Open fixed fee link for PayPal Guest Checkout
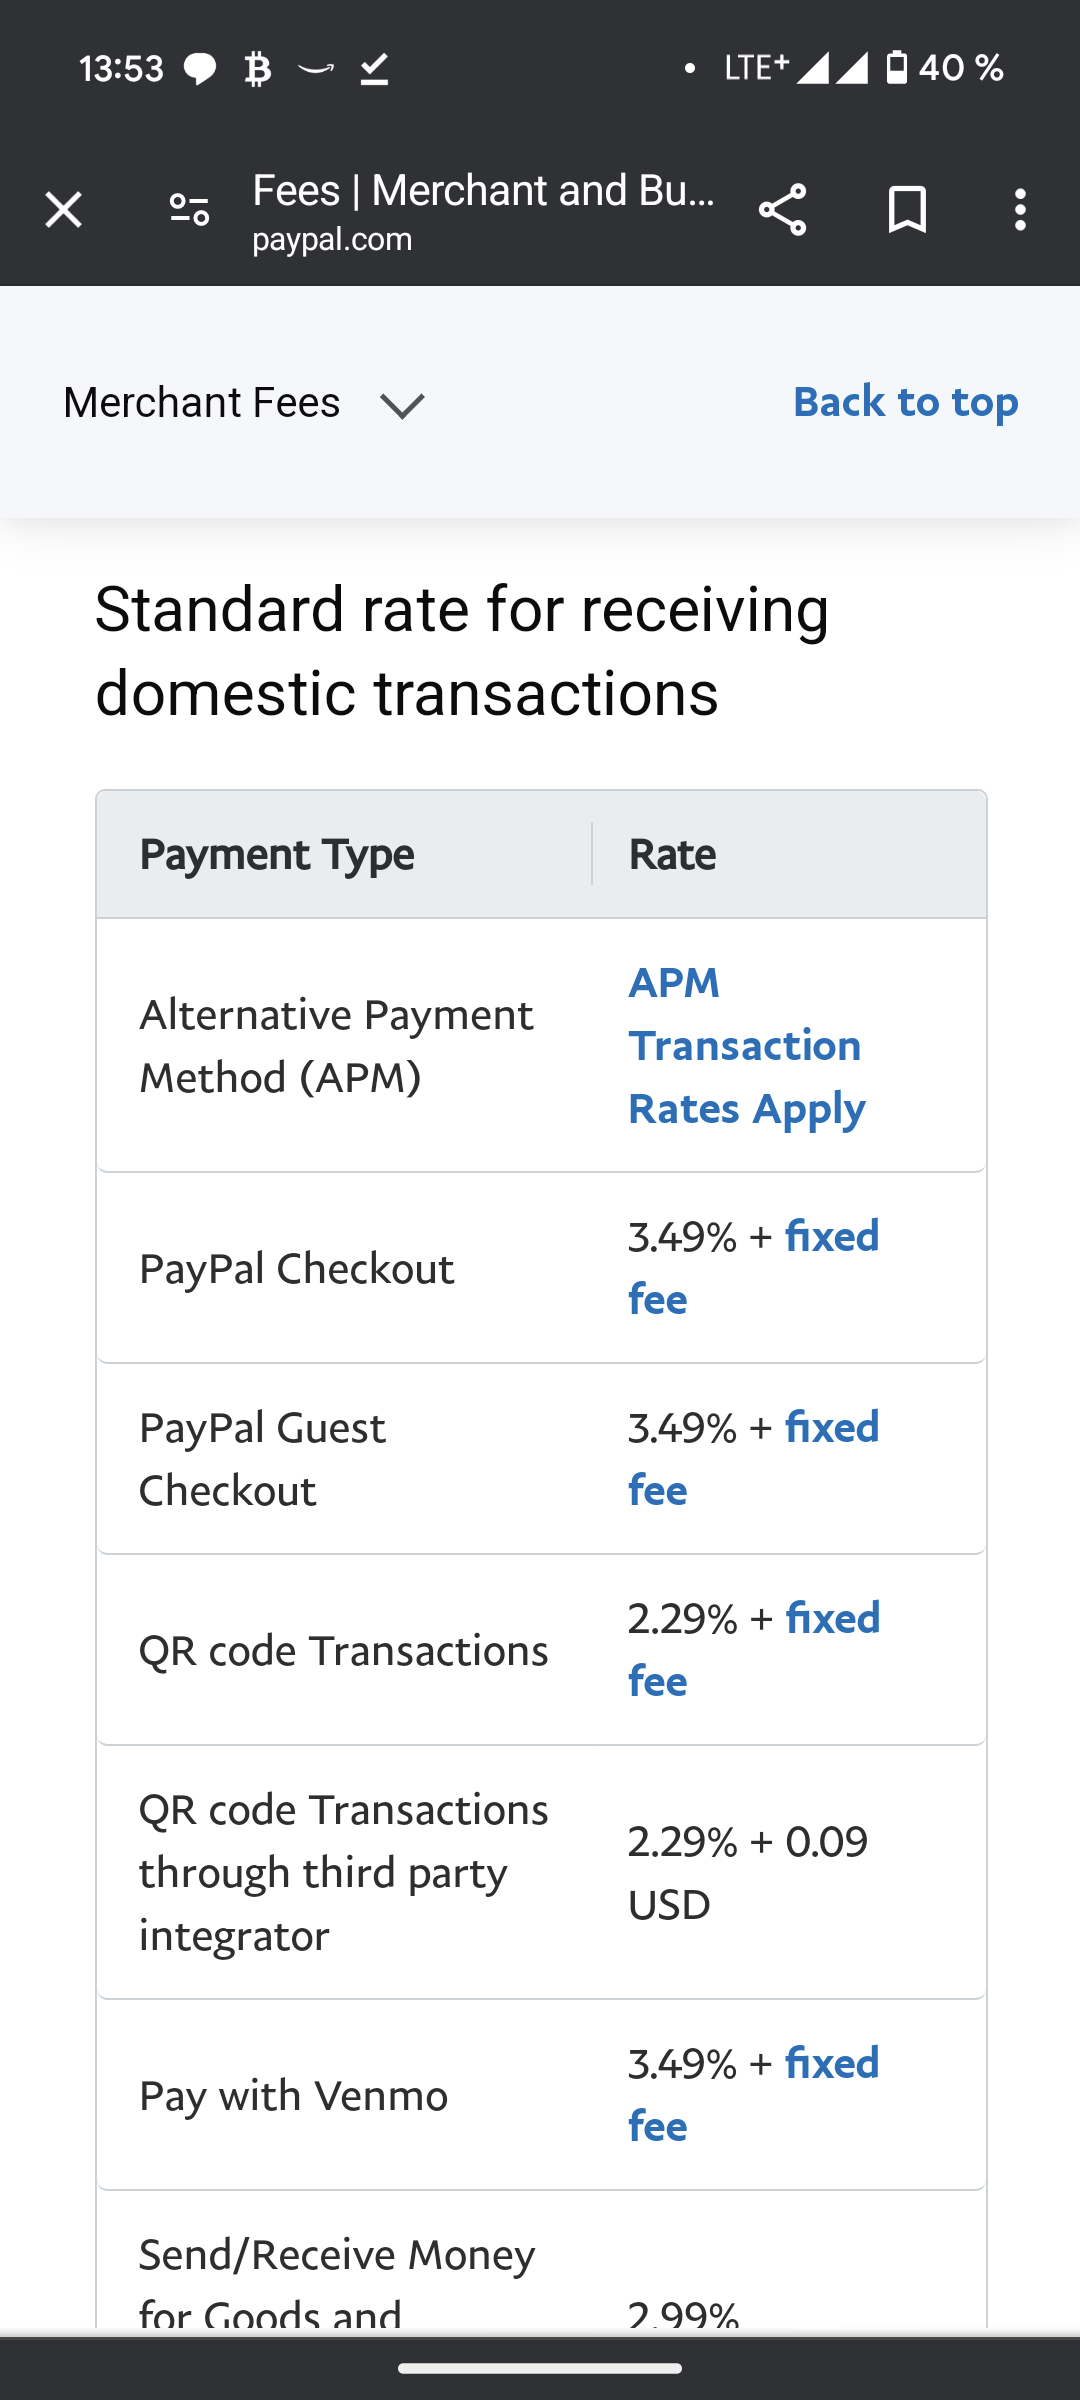Screen dimensions: 1080x2400 (832, 1428)
